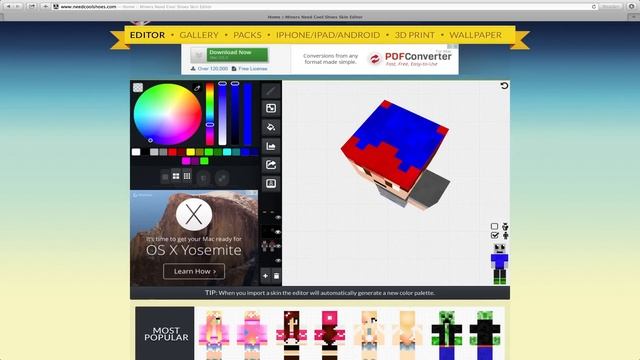This screenshot has width=640, height=360.
Task: Adjust the black-to-blue brightness slider
Action: pyautogui.click(x=235, y=114)
